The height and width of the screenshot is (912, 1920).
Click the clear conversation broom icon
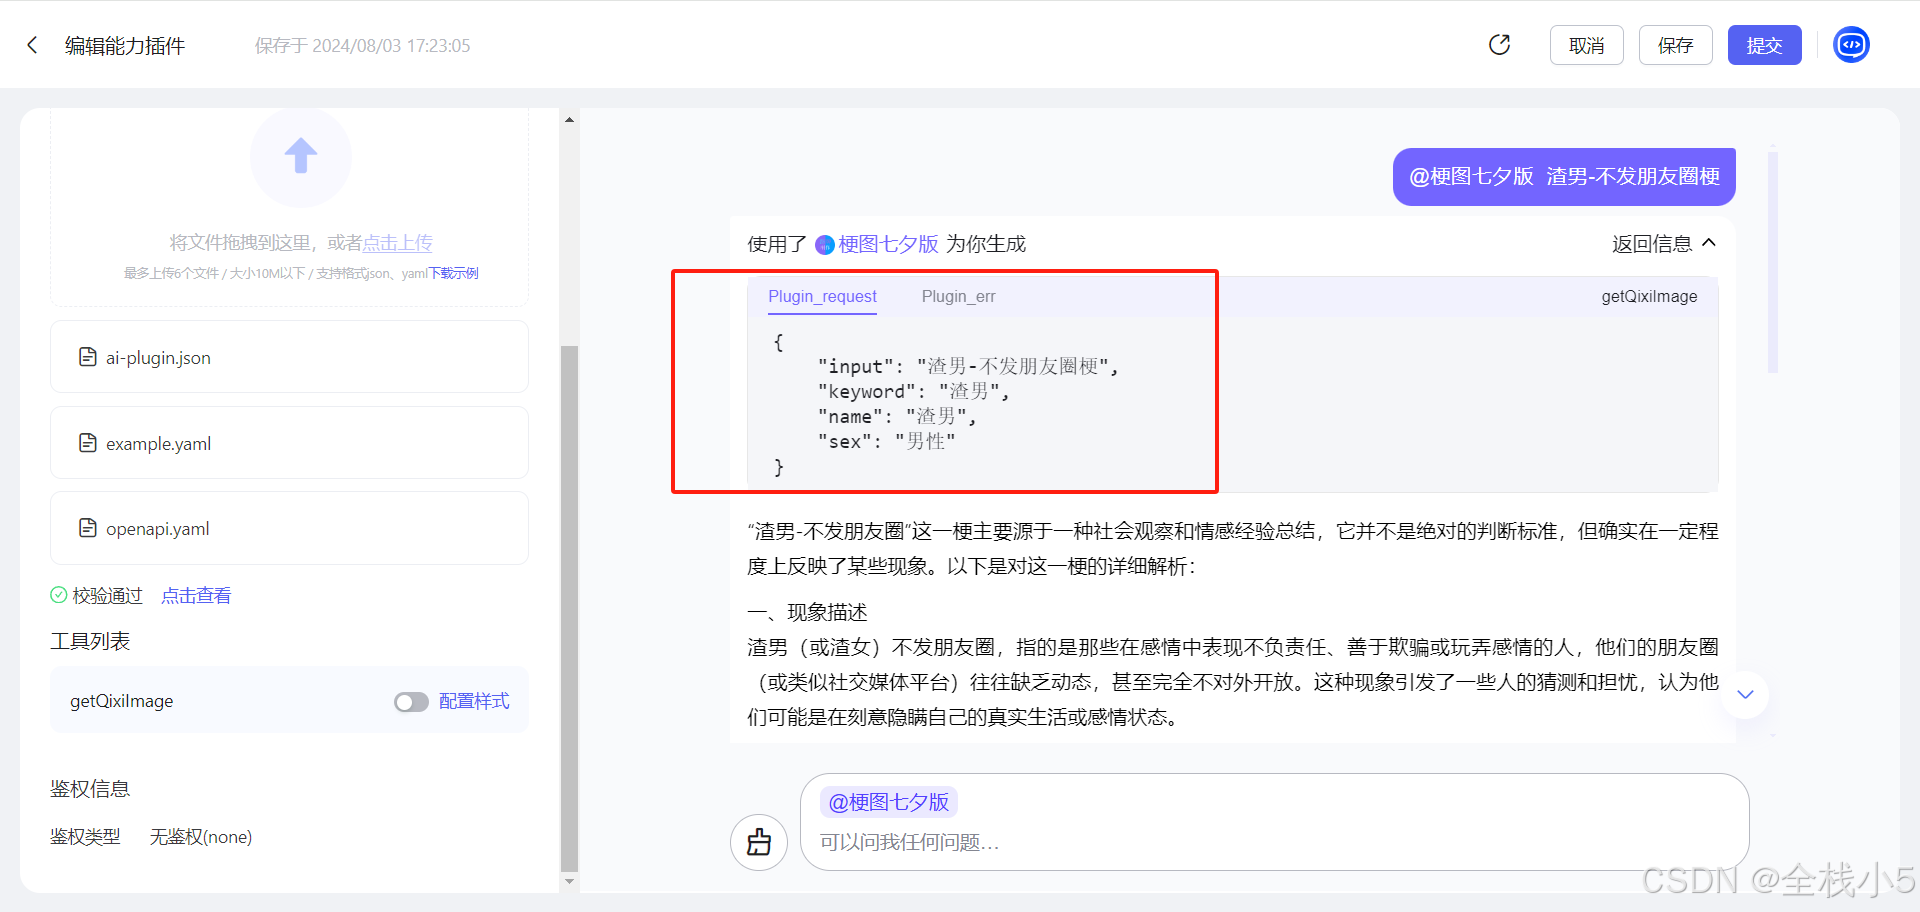759,842
